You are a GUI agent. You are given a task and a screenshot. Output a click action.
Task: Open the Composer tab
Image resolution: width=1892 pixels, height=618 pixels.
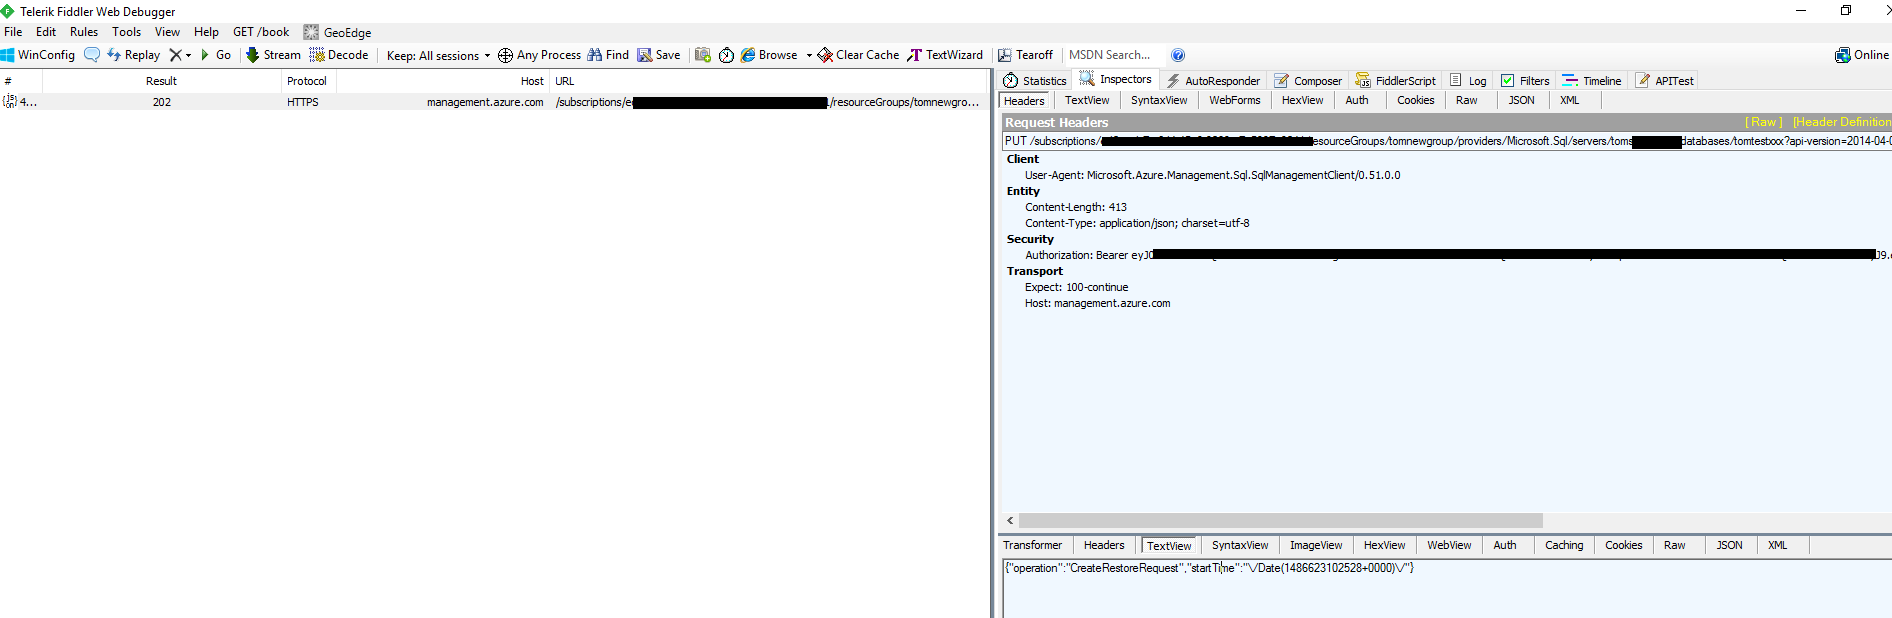click(1308, 81)
